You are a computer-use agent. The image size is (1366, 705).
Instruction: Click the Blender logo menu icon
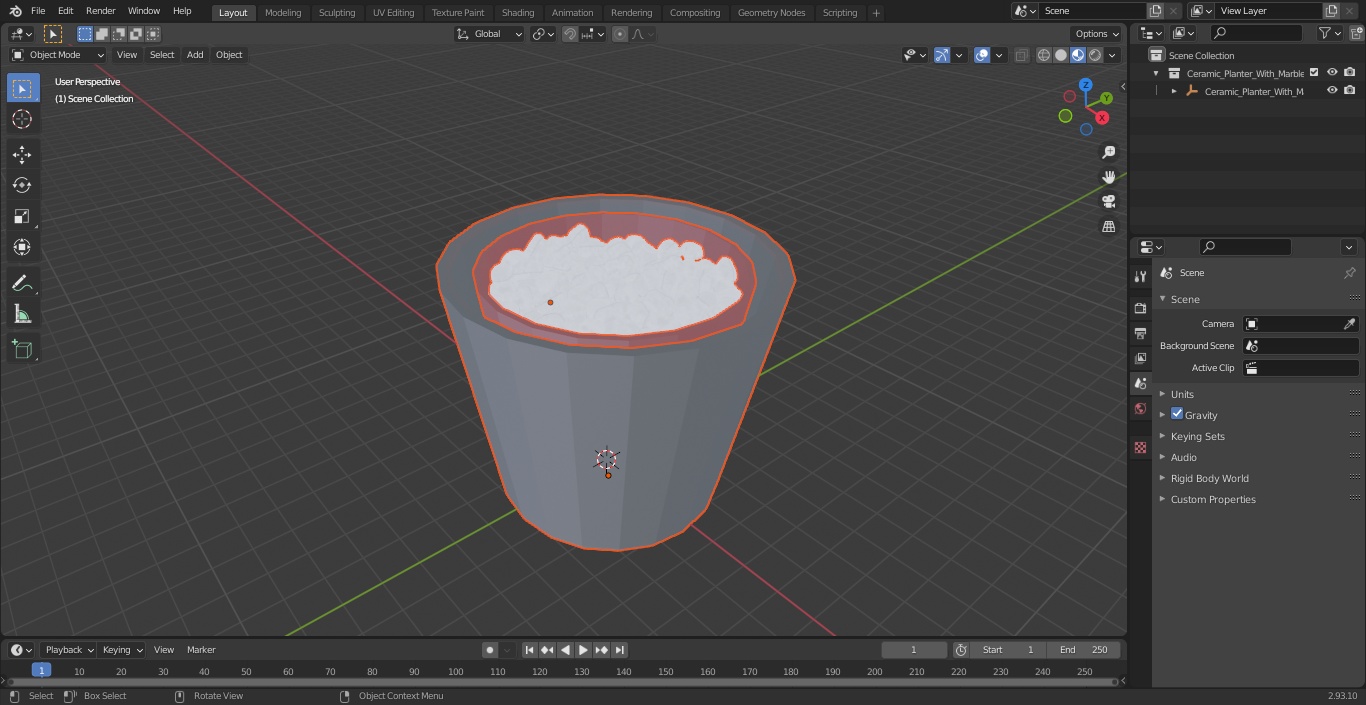pos(16,11)
